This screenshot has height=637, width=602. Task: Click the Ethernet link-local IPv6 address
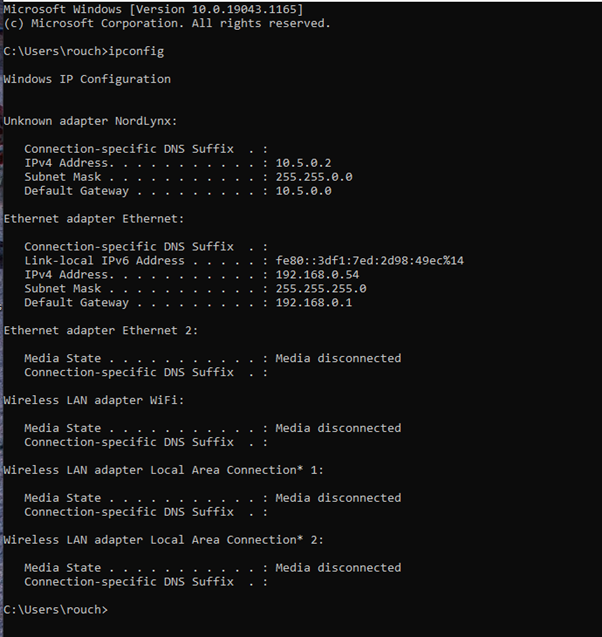point(370,260)
